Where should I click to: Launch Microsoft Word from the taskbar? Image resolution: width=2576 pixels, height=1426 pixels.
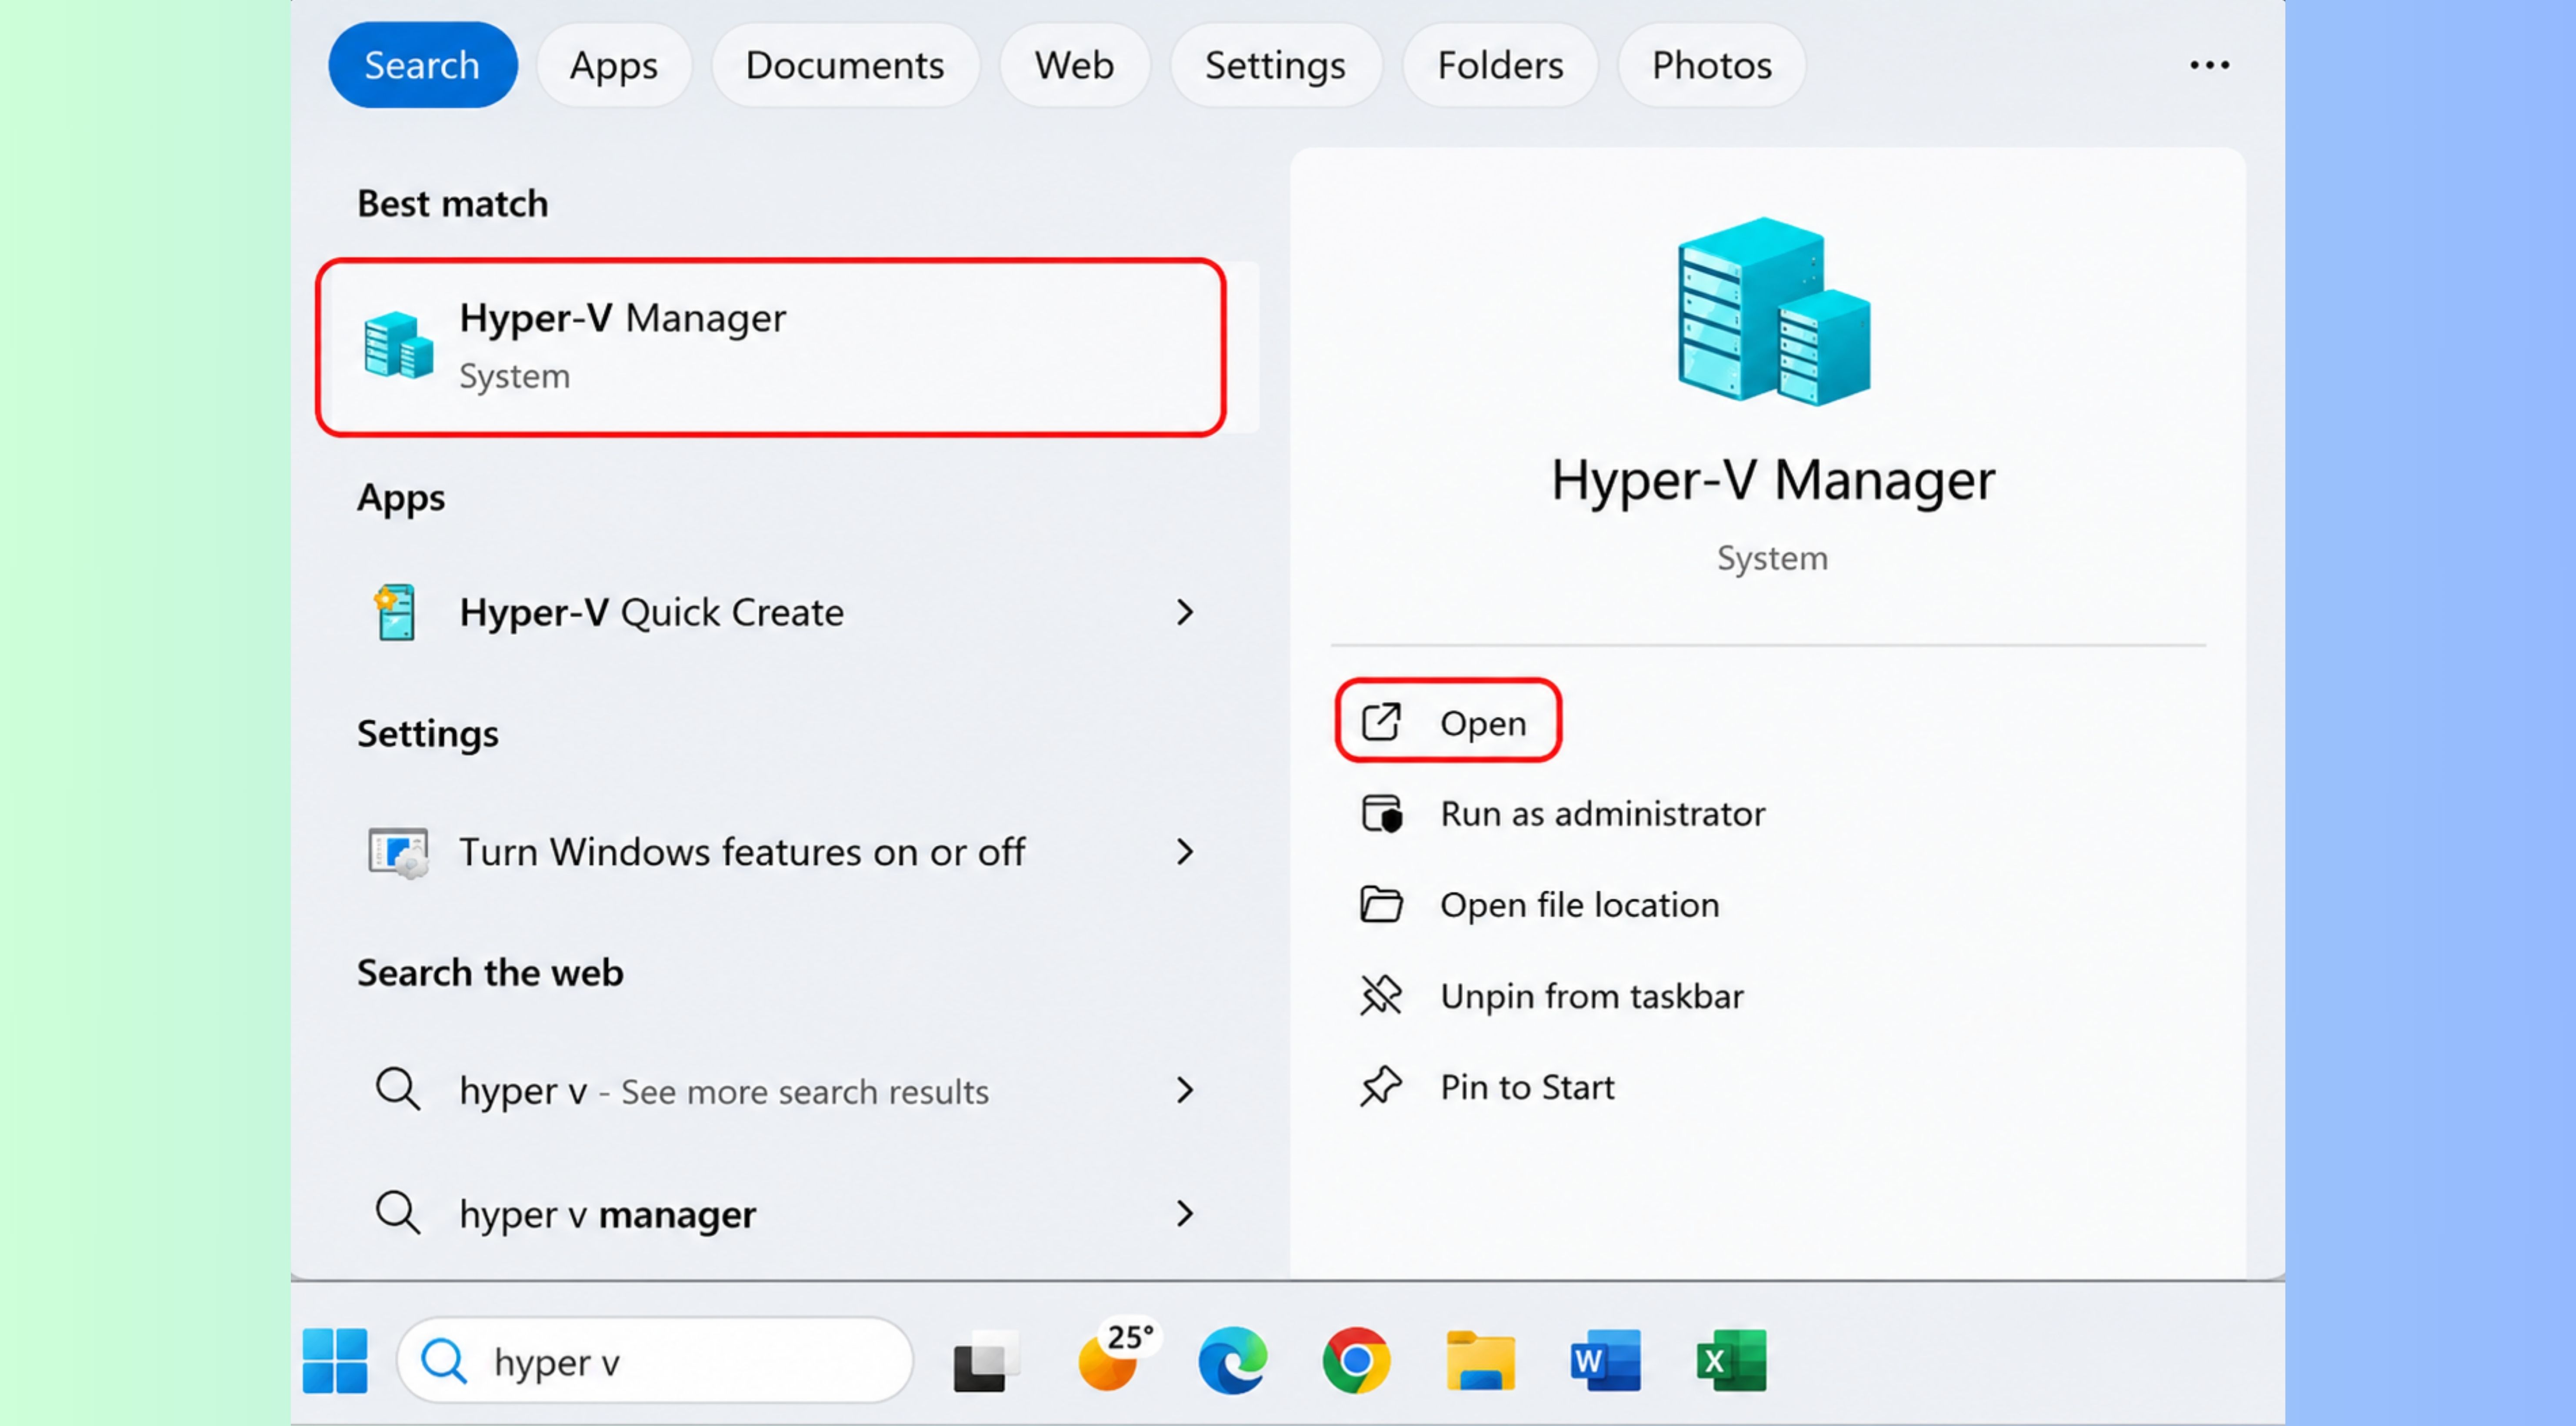point(1605,1360)
